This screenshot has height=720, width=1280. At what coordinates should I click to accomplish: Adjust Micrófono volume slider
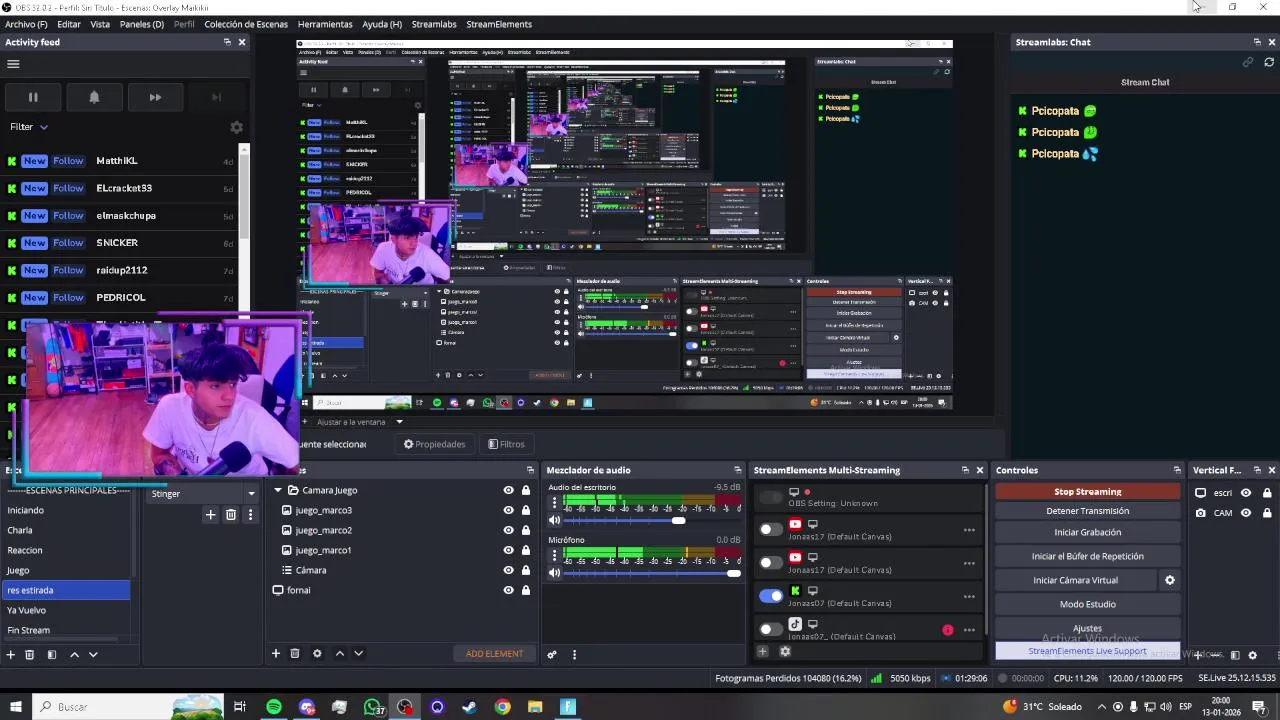(x=651, y=573)
